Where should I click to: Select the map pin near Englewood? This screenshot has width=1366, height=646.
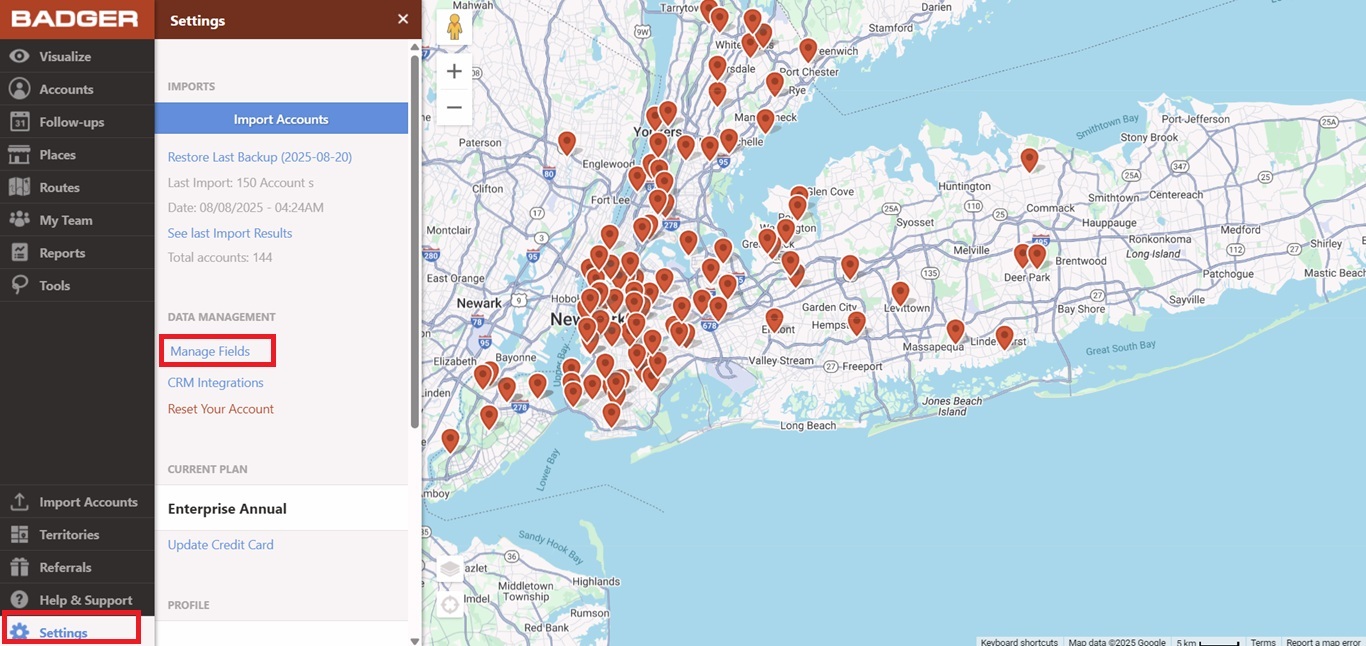637,178
